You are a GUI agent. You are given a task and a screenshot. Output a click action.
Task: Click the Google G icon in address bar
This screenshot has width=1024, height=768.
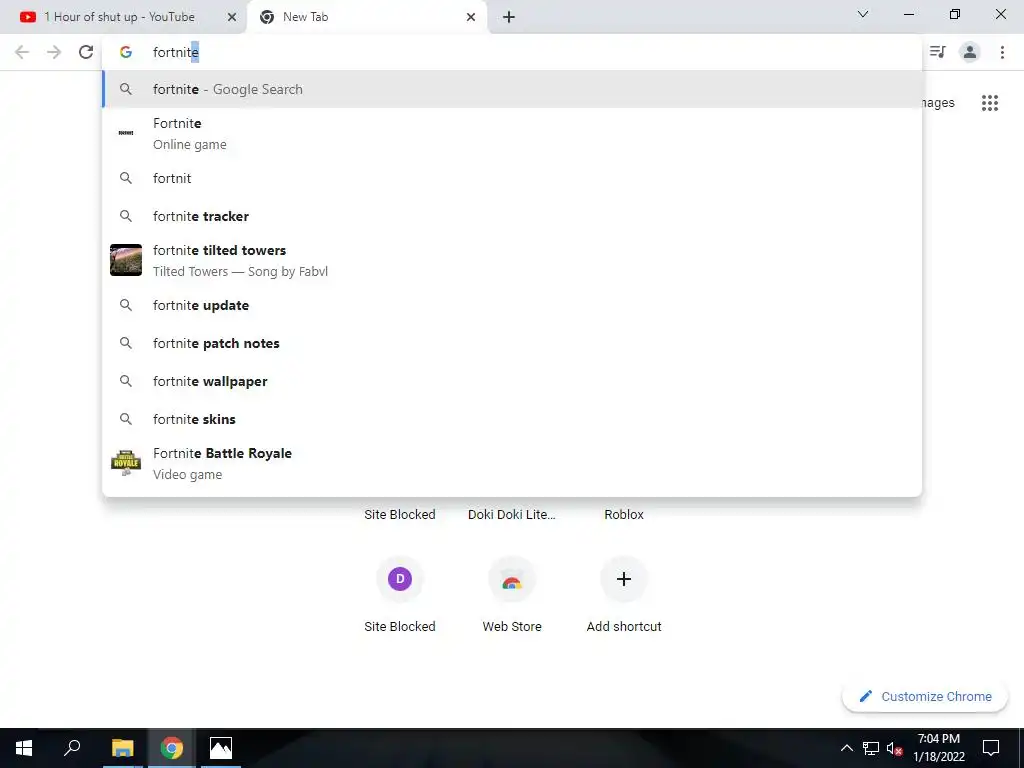coord(126,52)
